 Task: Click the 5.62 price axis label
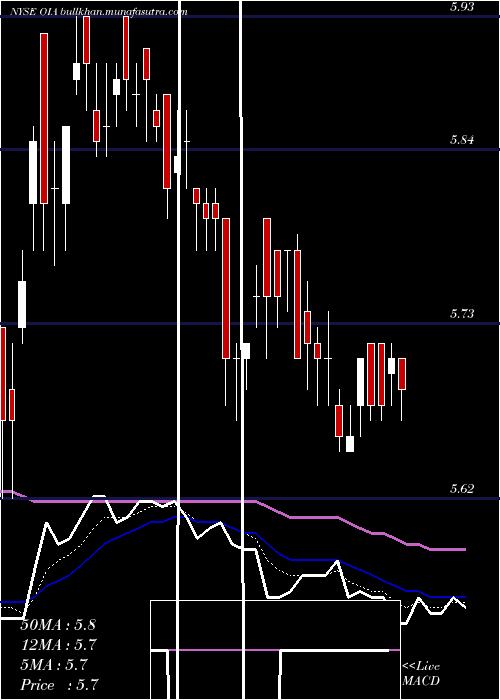coord(462,489)
